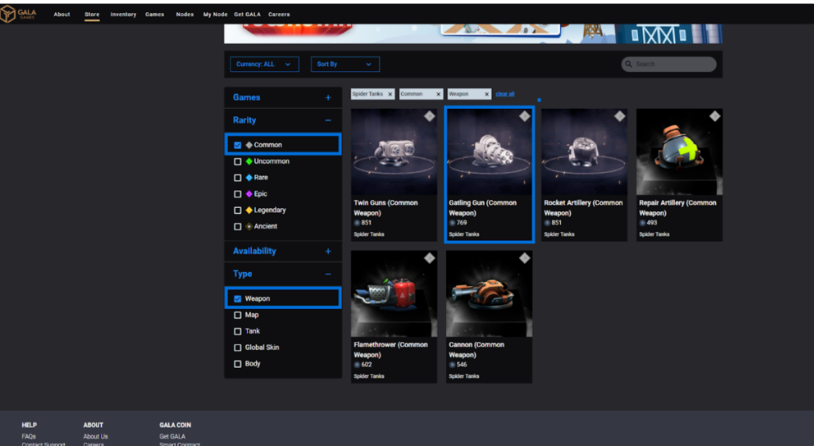Click the Gala Games logo

pos(18,14)
